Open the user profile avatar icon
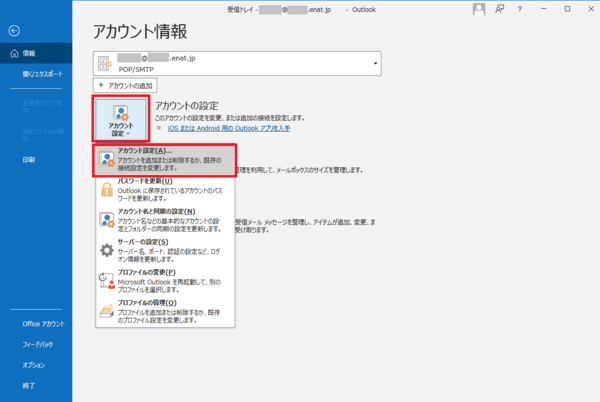The height and width of the screenshot is (402, 600). [478, 9]
